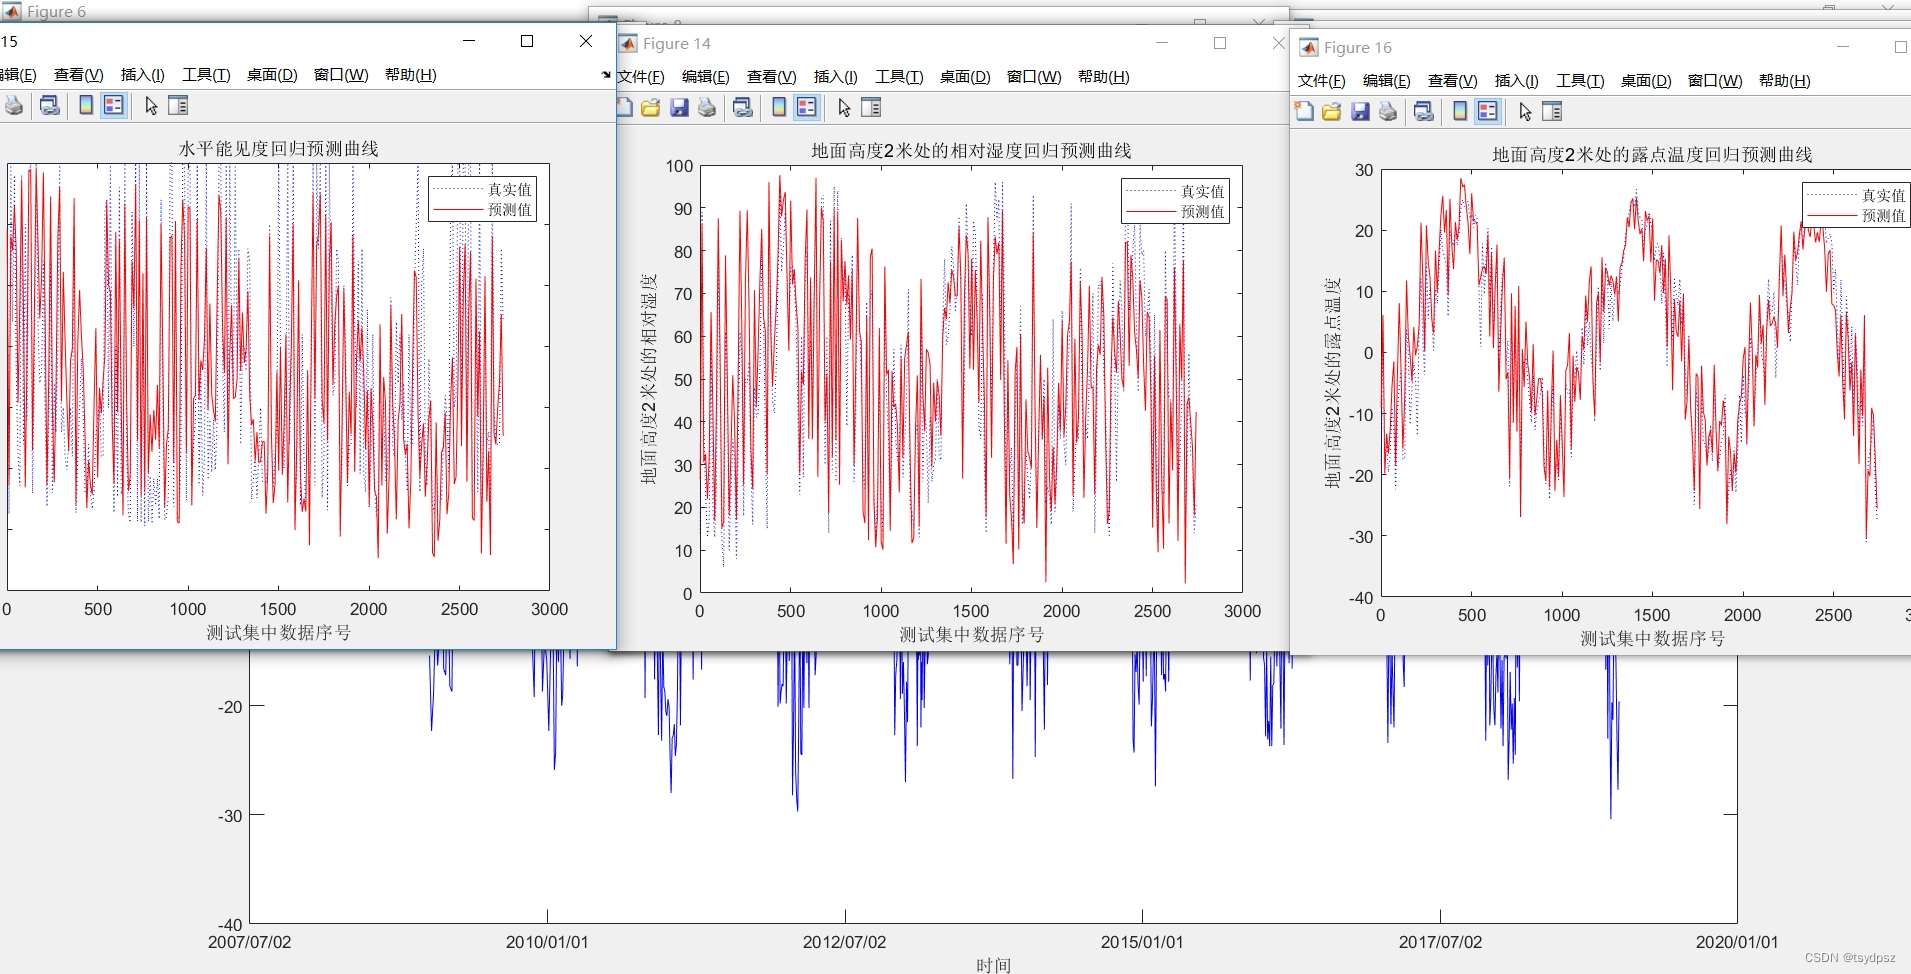The image size is (1911, 974).
Task: Select Edit Plot arrow in Figure 16
Action: click(x=1525, y=111)
